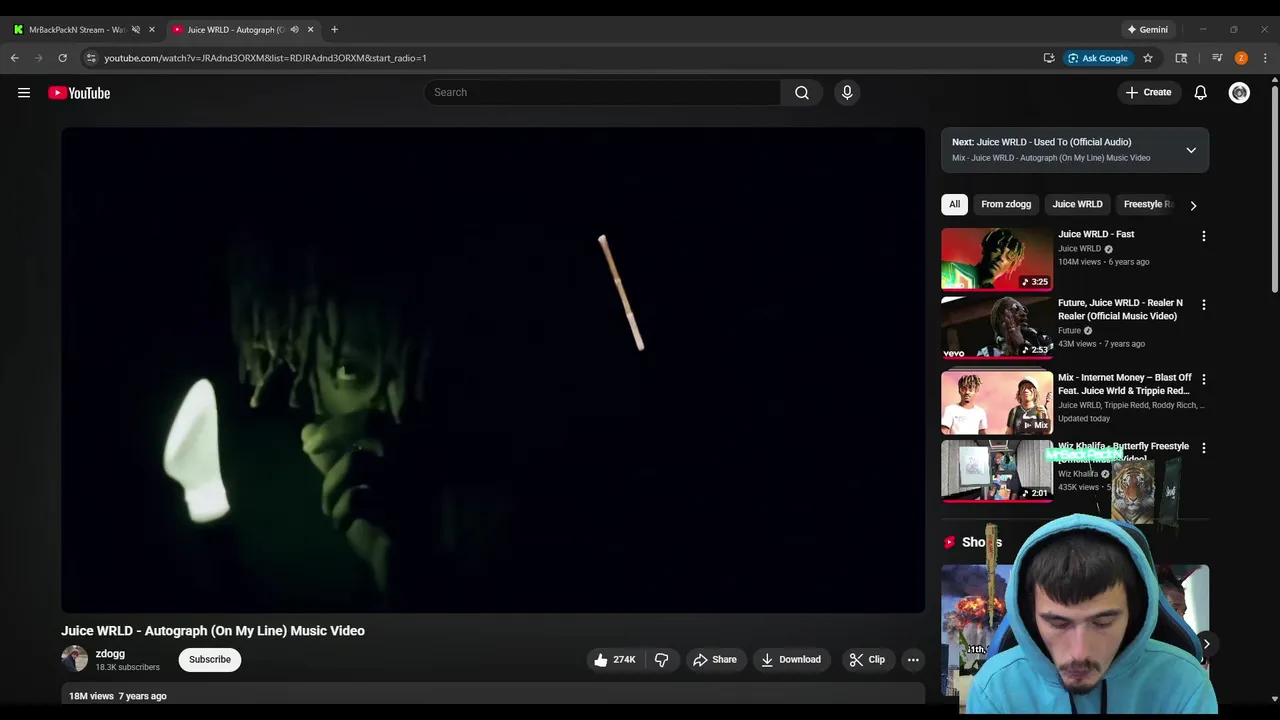
Task: Open Future, Juice WRLD - Realer N Realer title
Action: click(1120, 309)
